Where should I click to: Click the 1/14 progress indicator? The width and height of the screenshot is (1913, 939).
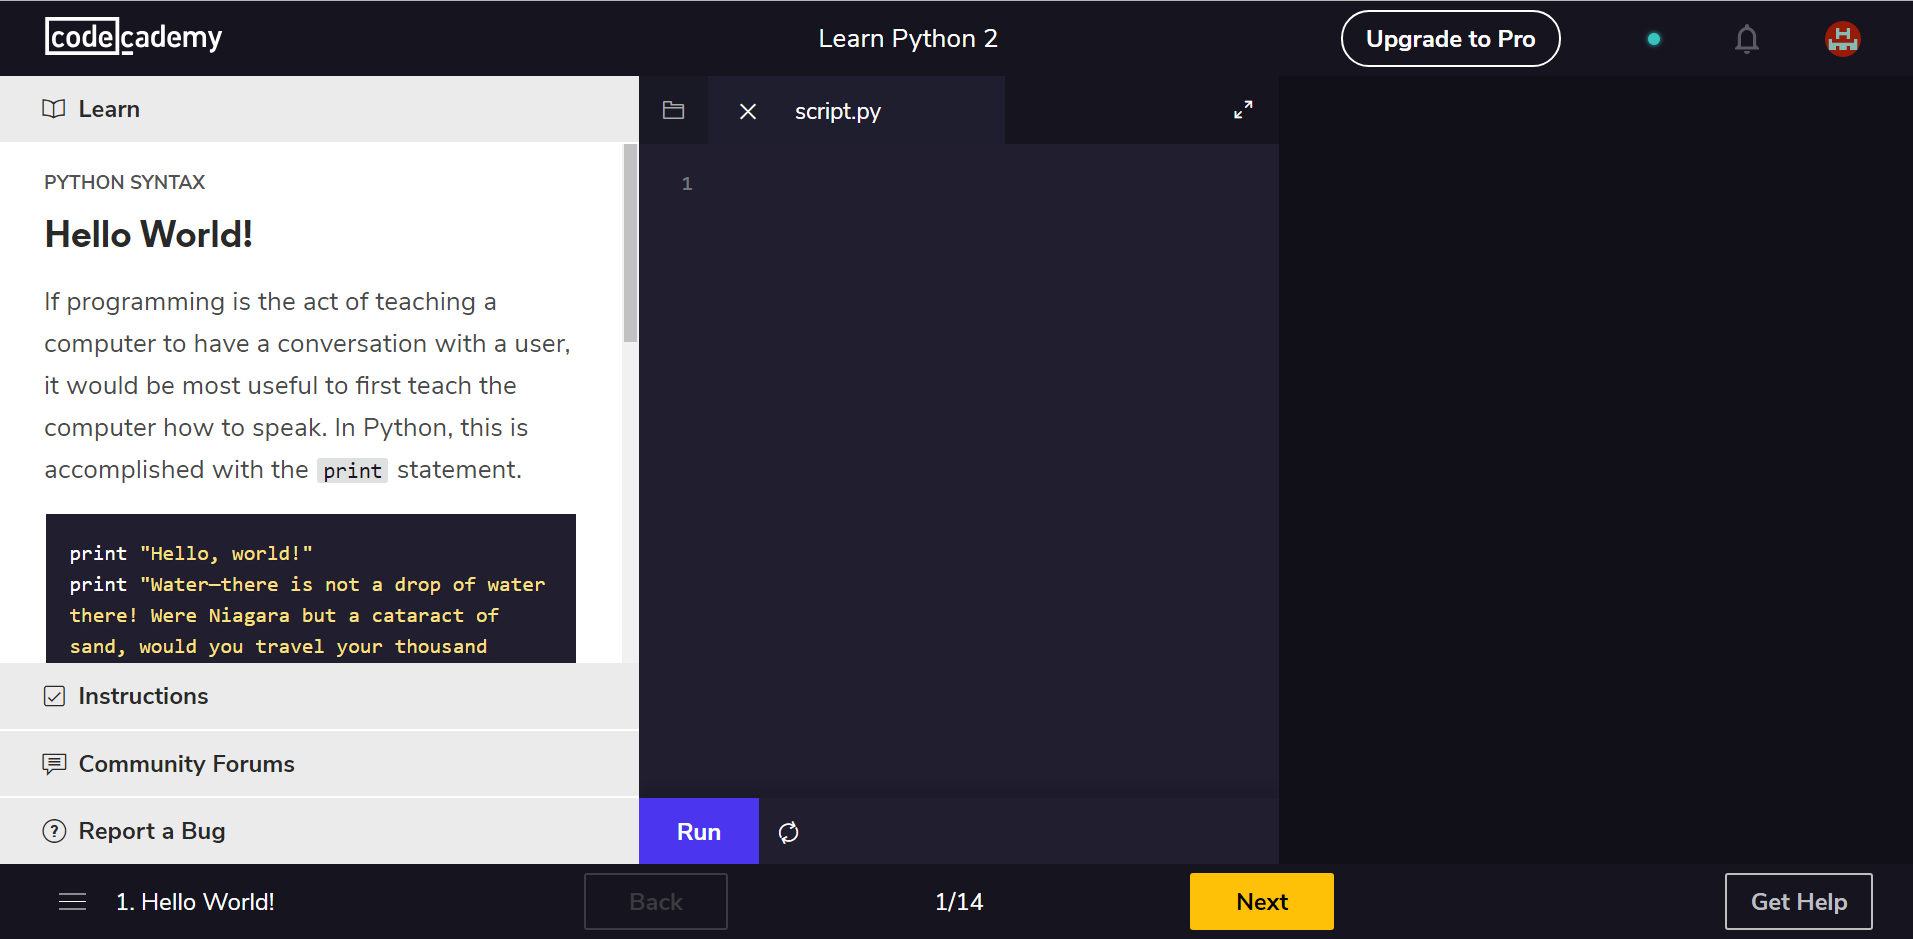point(959,902)
